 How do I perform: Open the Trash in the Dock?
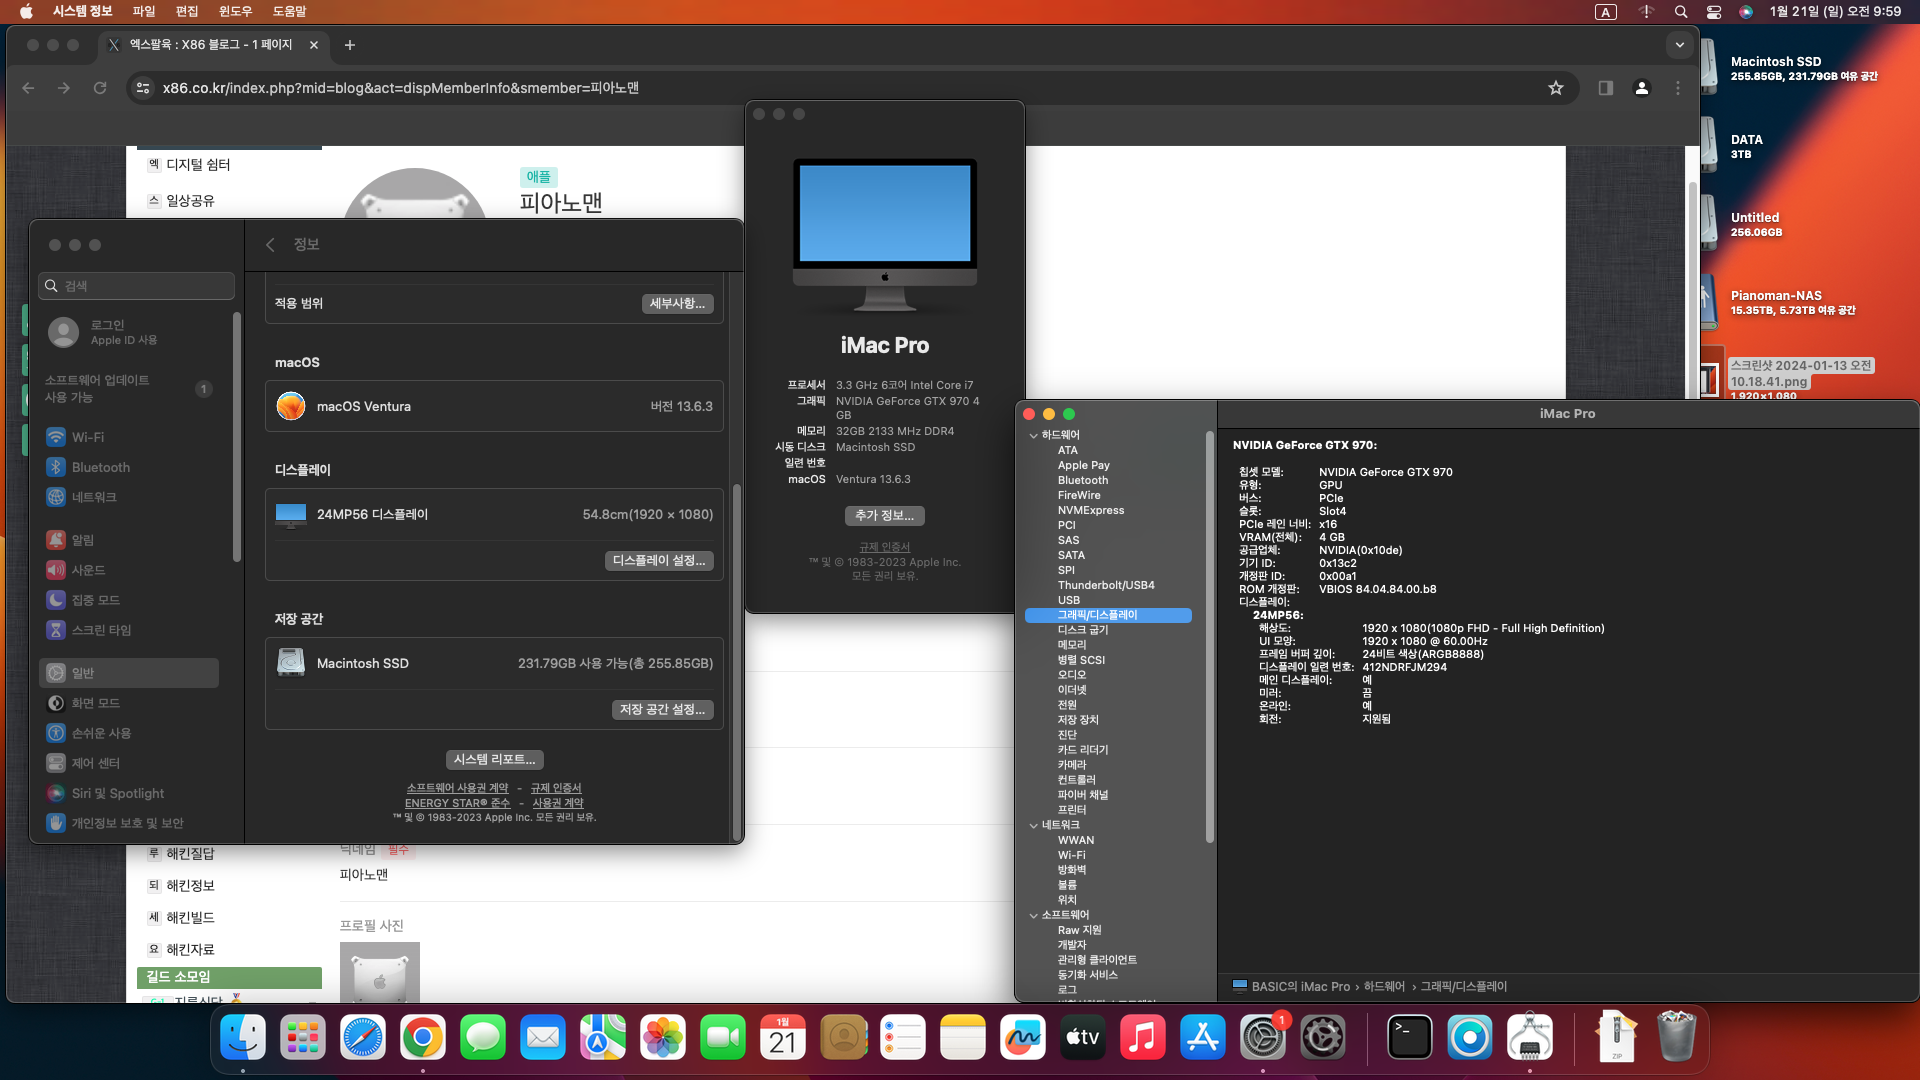[1677, 1038]
